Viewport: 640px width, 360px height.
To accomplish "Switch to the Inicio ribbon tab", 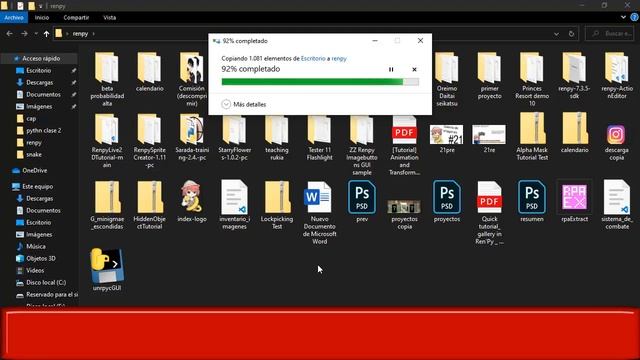I will [42, 18].
